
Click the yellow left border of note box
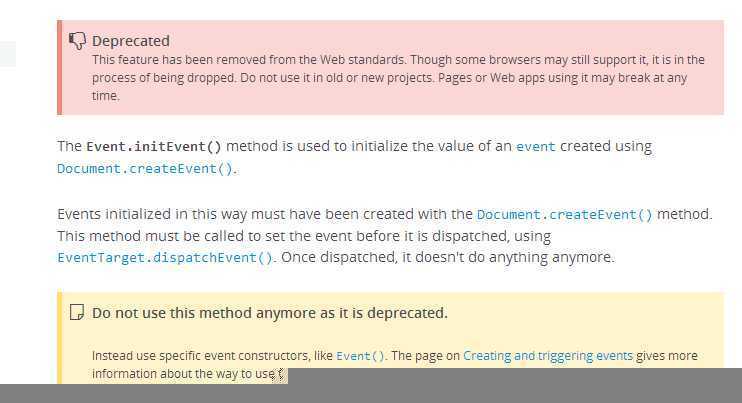point(59,338)
